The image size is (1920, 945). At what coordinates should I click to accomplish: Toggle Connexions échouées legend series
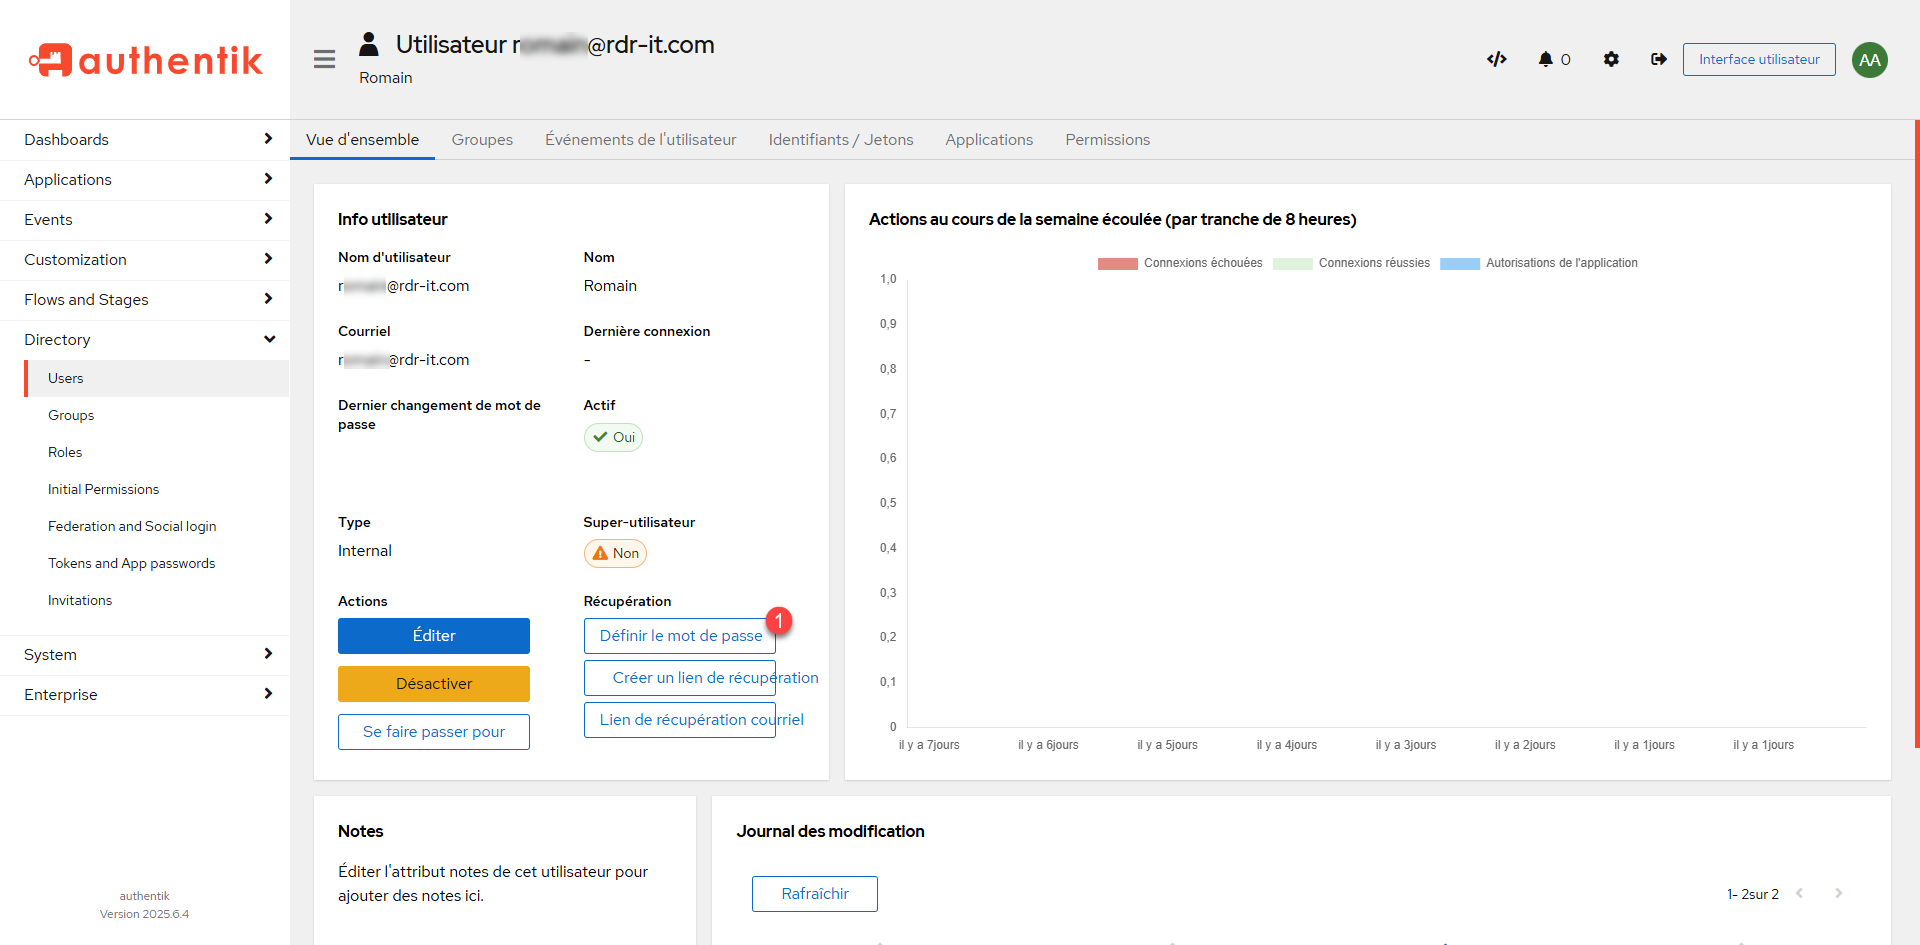click(x=1180, y=263)
